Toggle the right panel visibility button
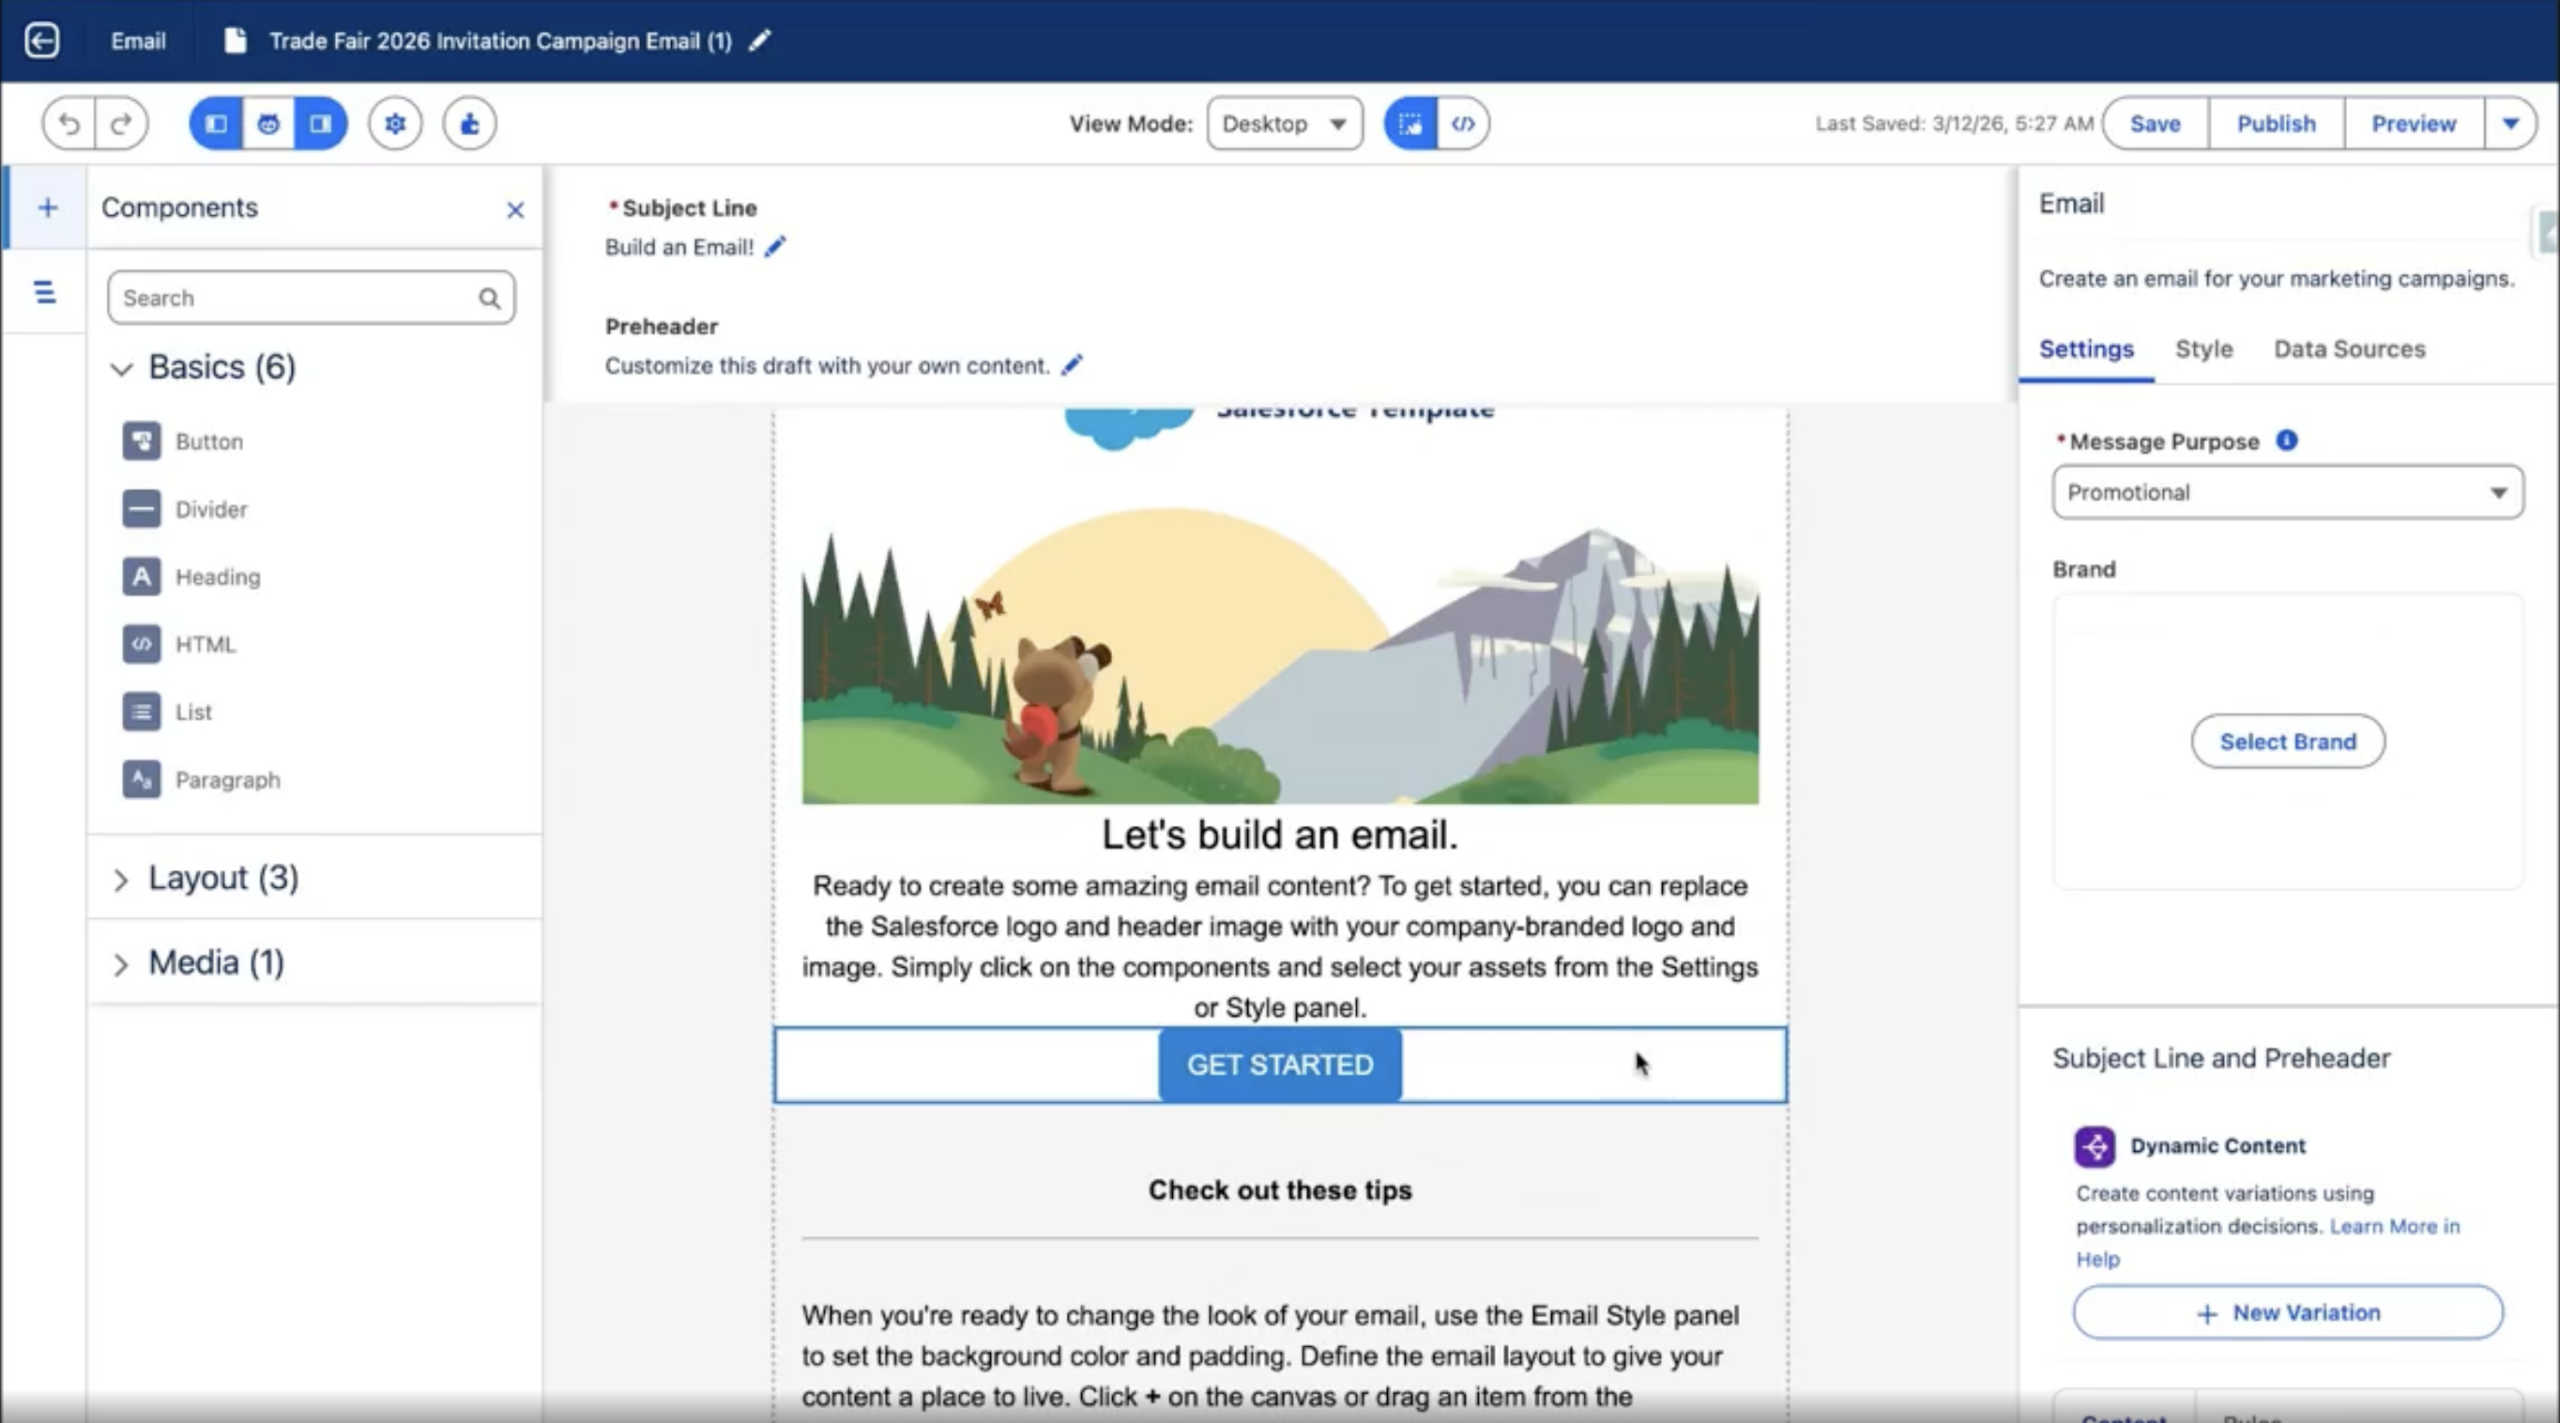This screenshot has height=1423, width=2560. pyautogui.click(x=320, y=124)
